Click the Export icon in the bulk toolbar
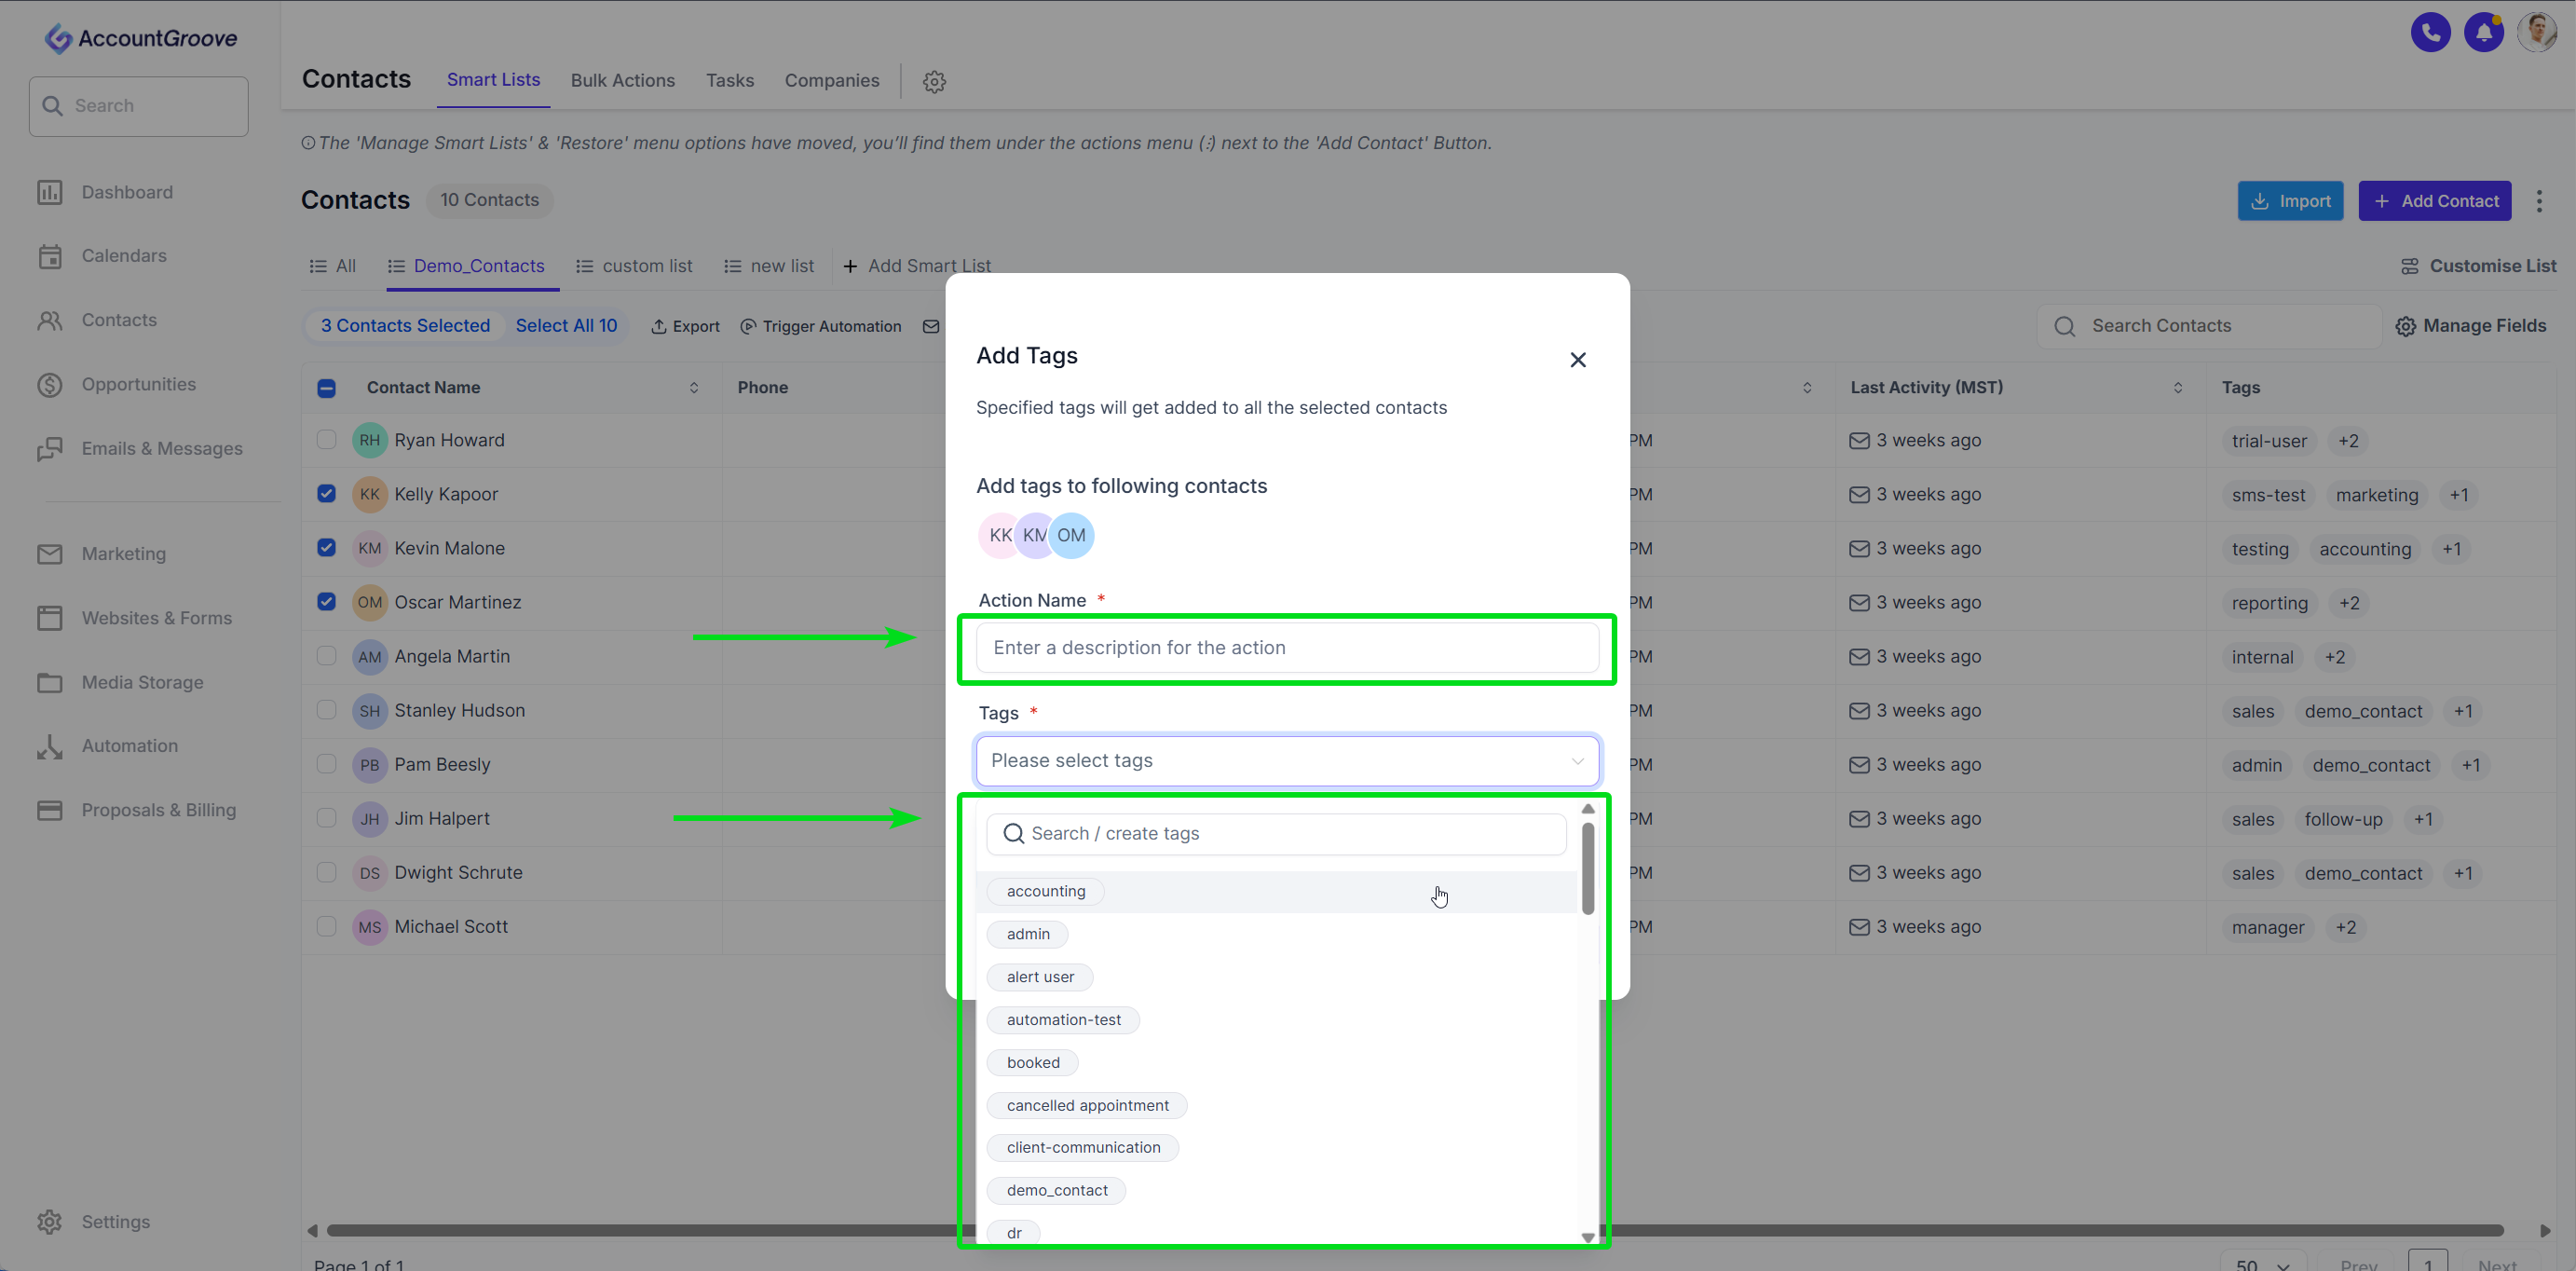2576x1271 pixels. tap(659, 327)
